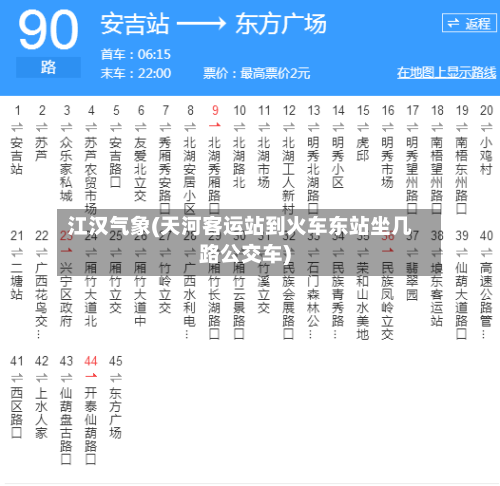The image size is (500, 486).
Task: Click the first bus time 首车：06:15
Action: pos(136,54)
